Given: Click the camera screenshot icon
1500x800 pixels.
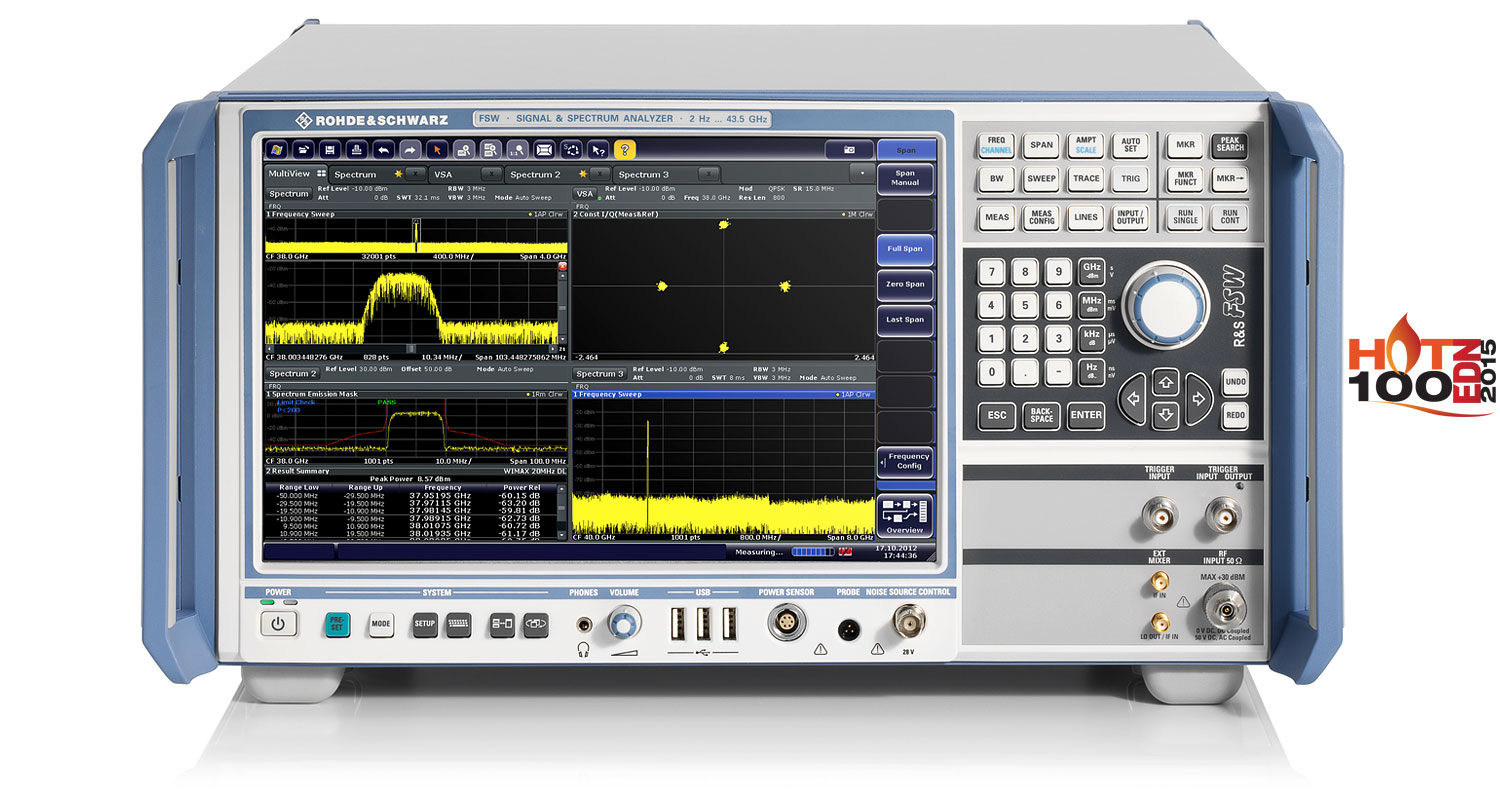Looking at the screenshot, I should (849, 149).
